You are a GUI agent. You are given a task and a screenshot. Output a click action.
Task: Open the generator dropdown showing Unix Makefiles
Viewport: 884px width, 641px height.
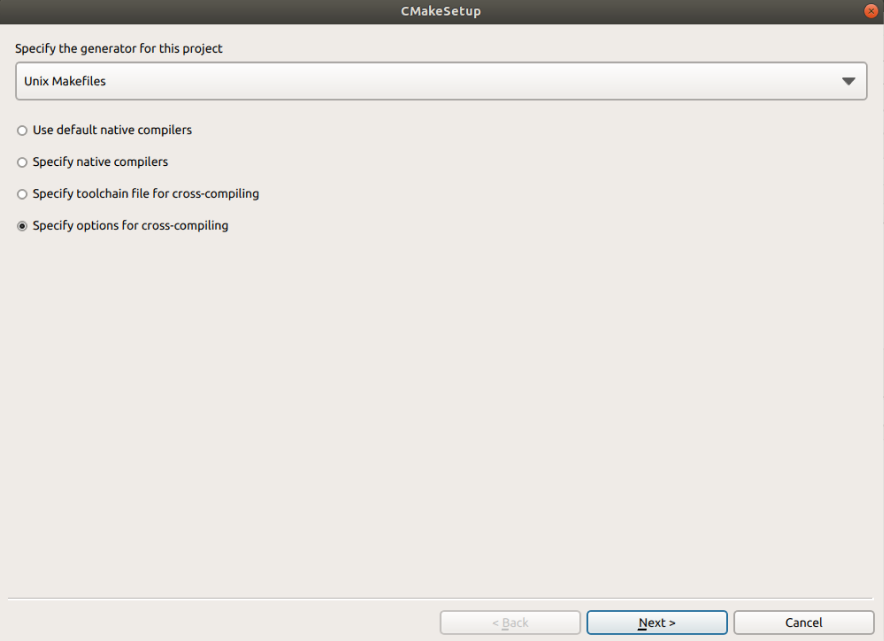coord(441,81)
